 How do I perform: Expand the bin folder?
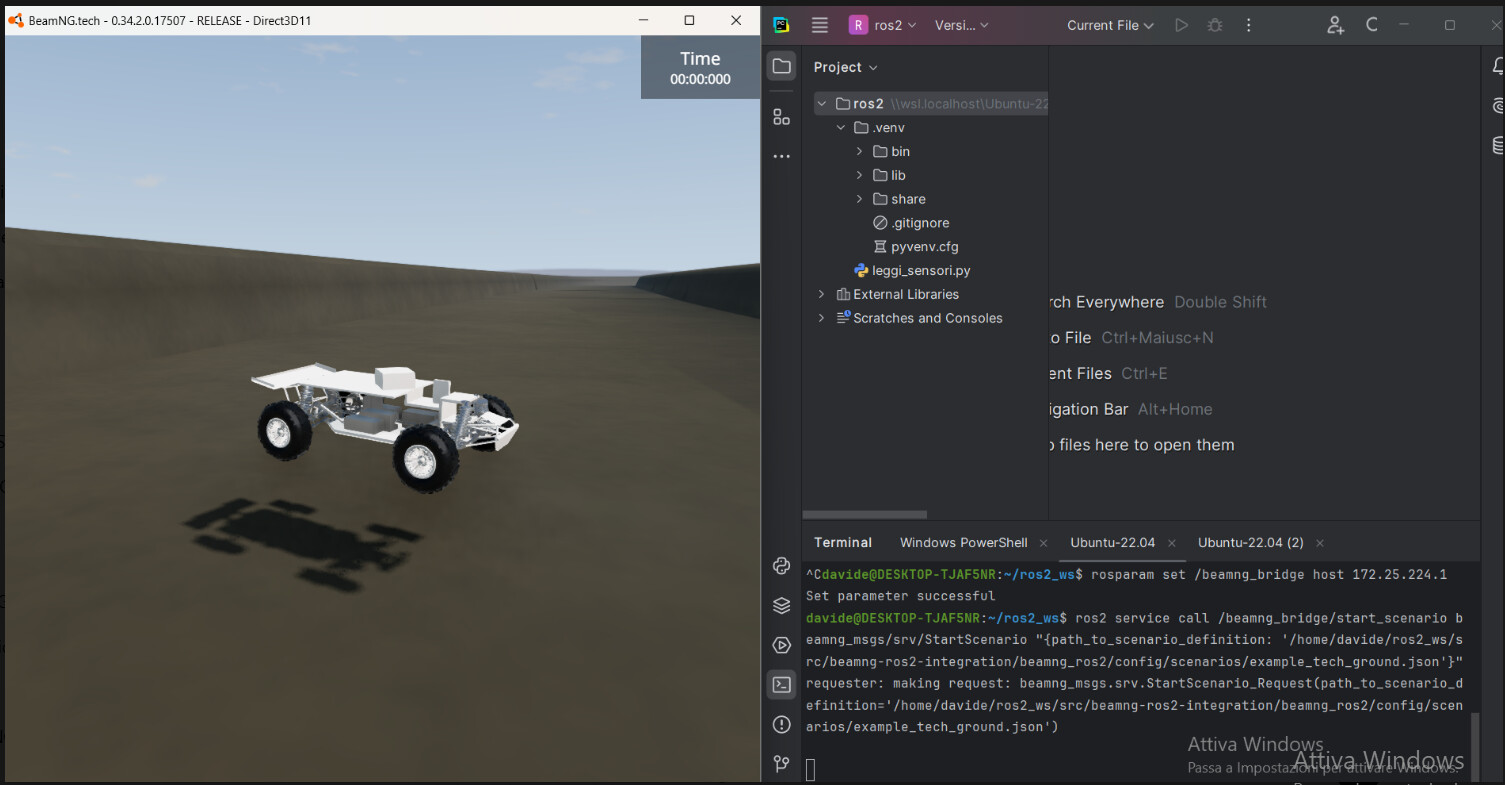tap(859, 152)
